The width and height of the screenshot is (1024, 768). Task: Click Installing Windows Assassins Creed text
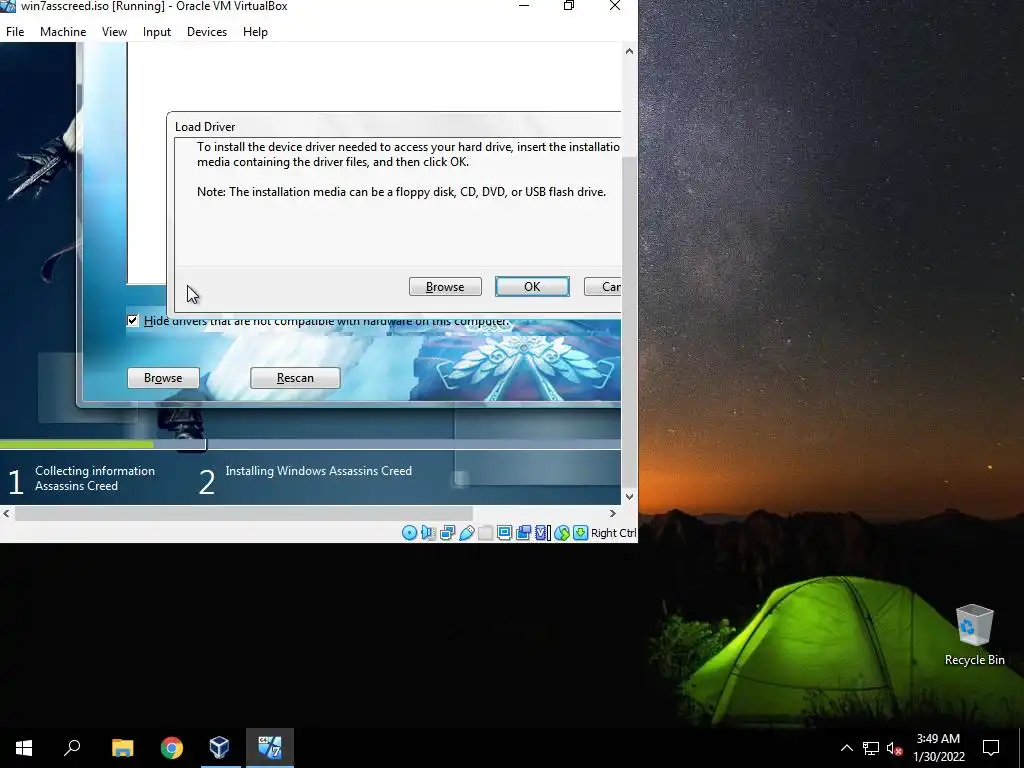click(319, 471)
